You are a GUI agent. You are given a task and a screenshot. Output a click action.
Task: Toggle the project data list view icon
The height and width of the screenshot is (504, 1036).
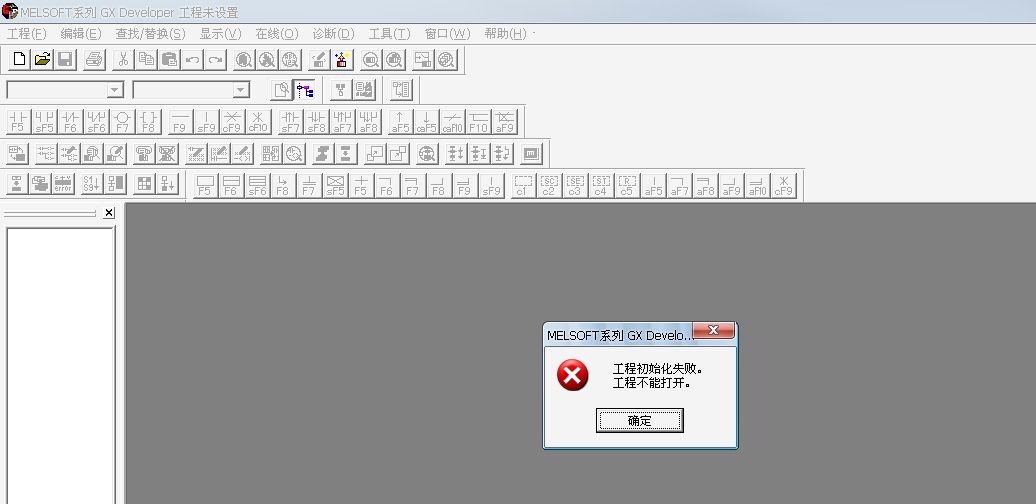pyautogui.click(x=304, y=90)
